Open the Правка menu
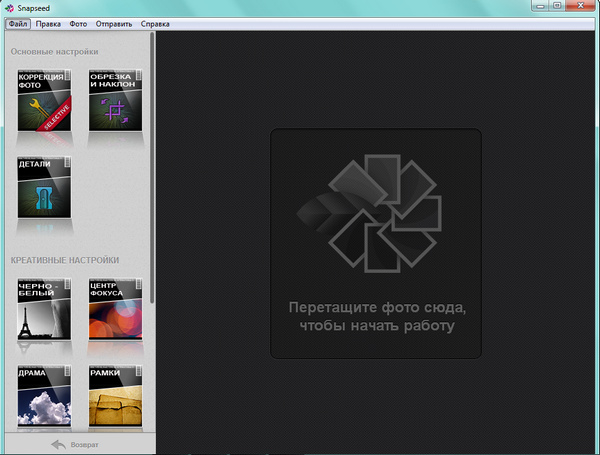 tap(48, 22)
